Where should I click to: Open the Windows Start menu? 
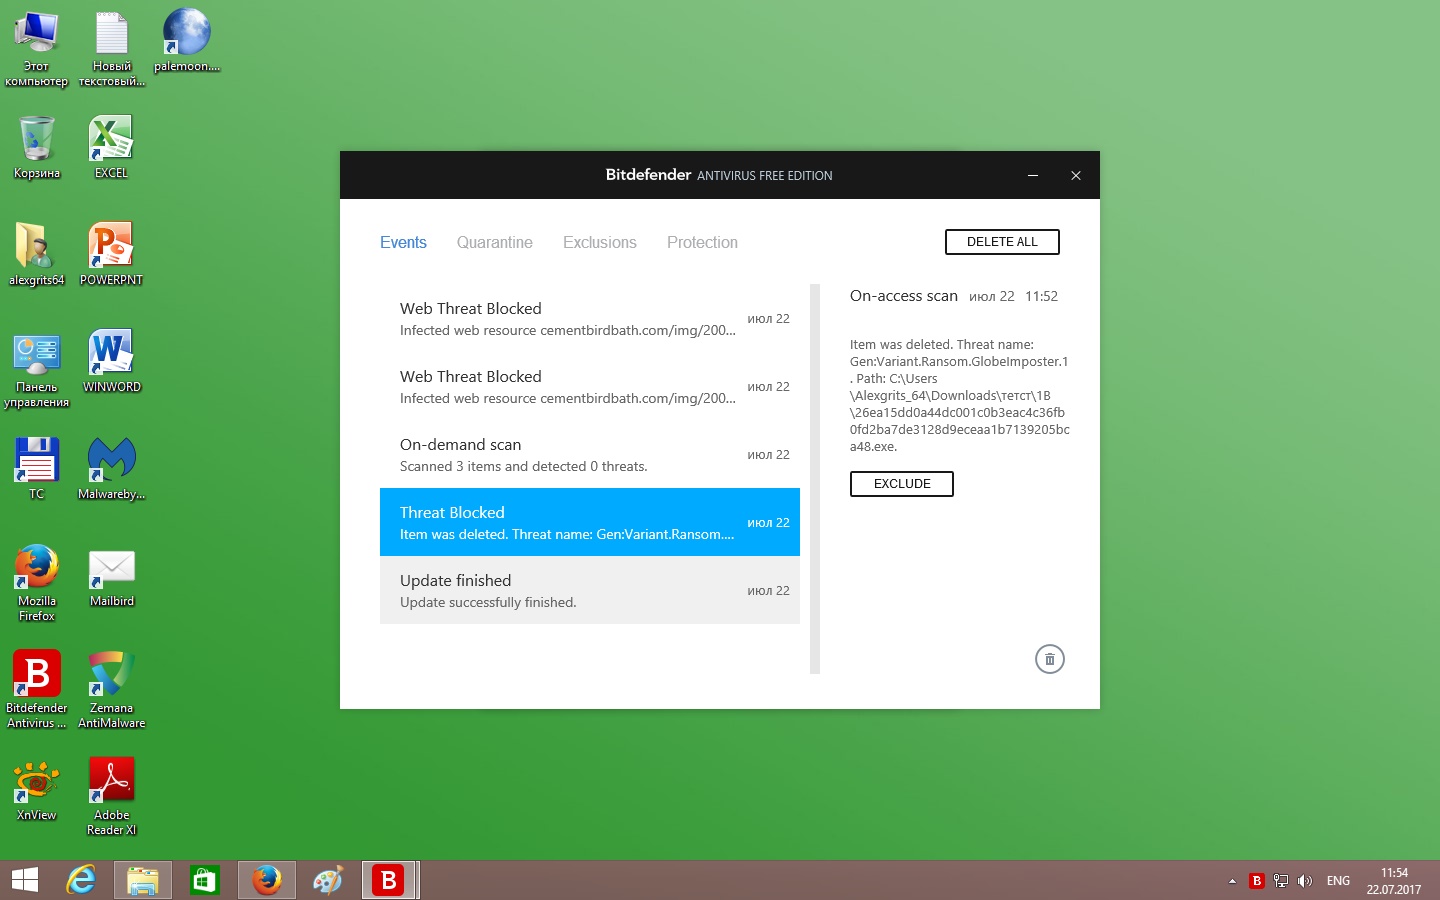point(25,880)
